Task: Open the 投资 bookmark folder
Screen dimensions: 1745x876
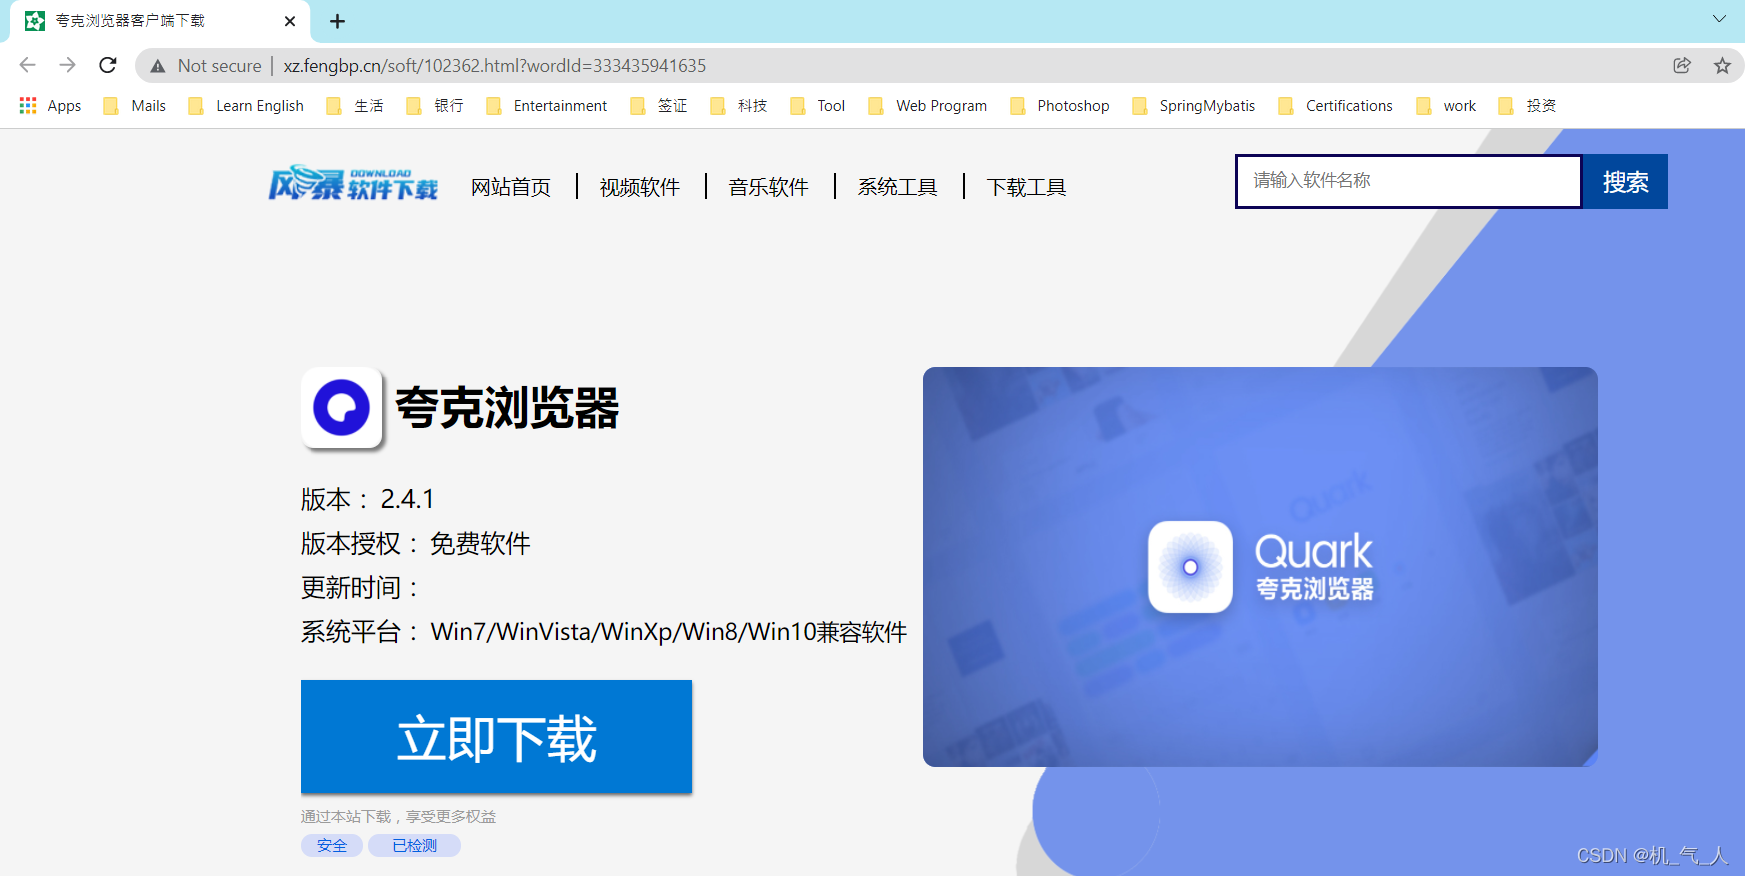Action: [x=1527, y=106]
